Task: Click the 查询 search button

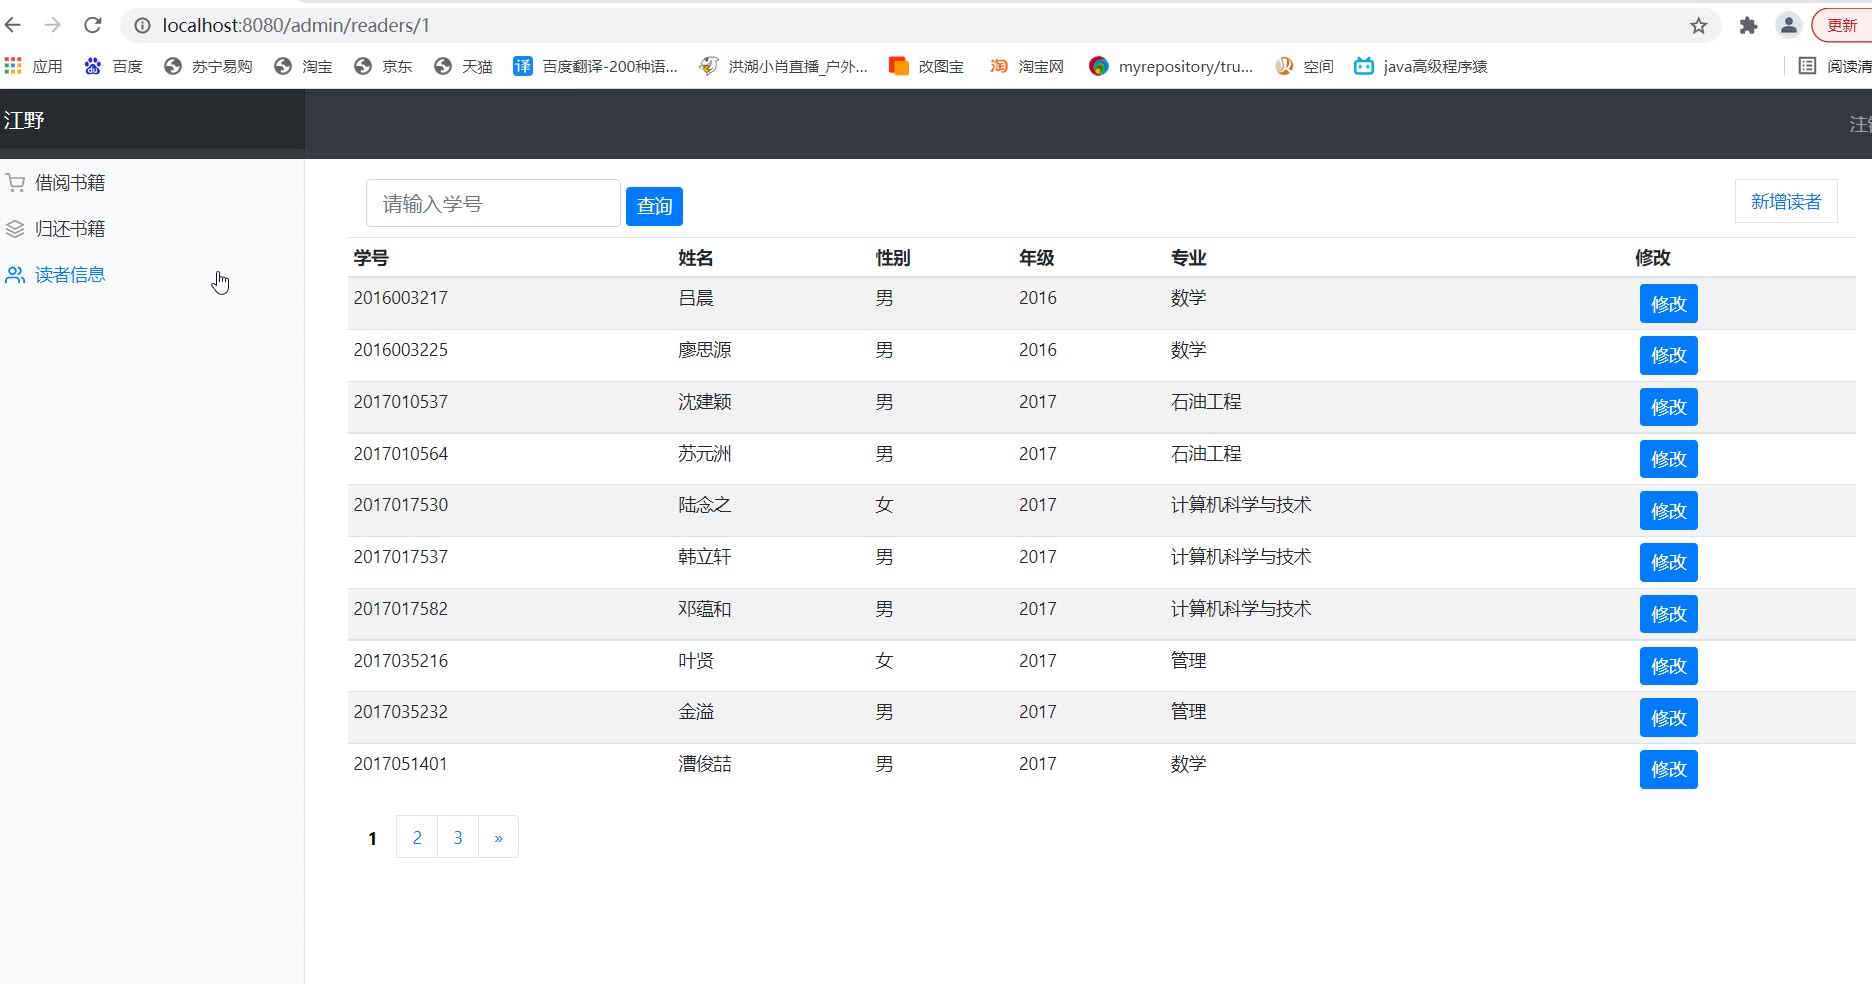Action: (654, 206)
